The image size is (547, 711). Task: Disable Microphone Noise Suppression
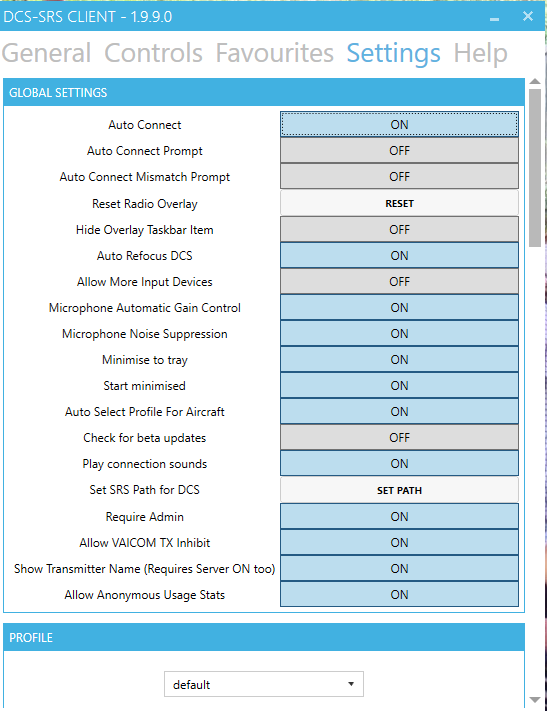(399, 334)
